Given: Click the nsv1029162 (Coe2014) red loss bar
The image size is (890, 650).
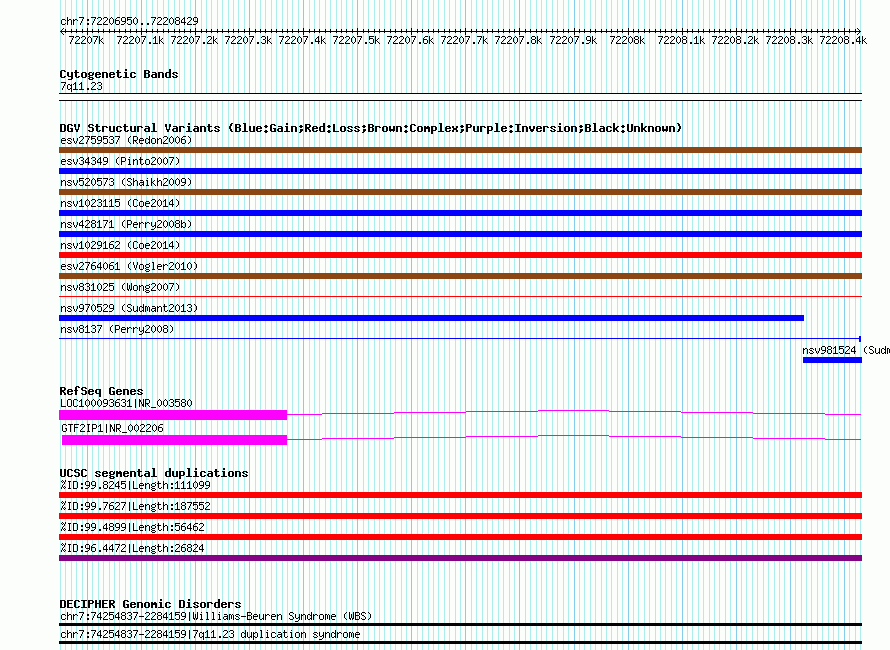Looking at the screenshot, I should tap(460, 255).
